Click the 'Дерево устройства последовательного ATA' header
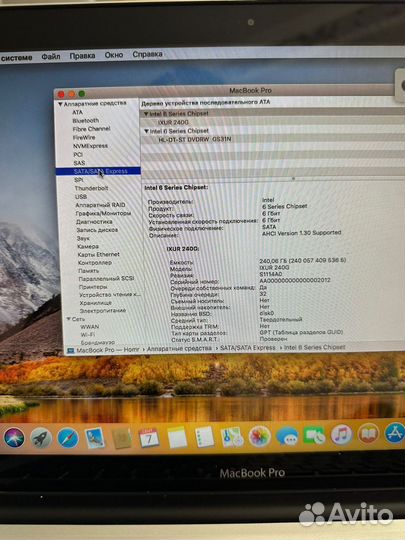 (x=206, y=103)
